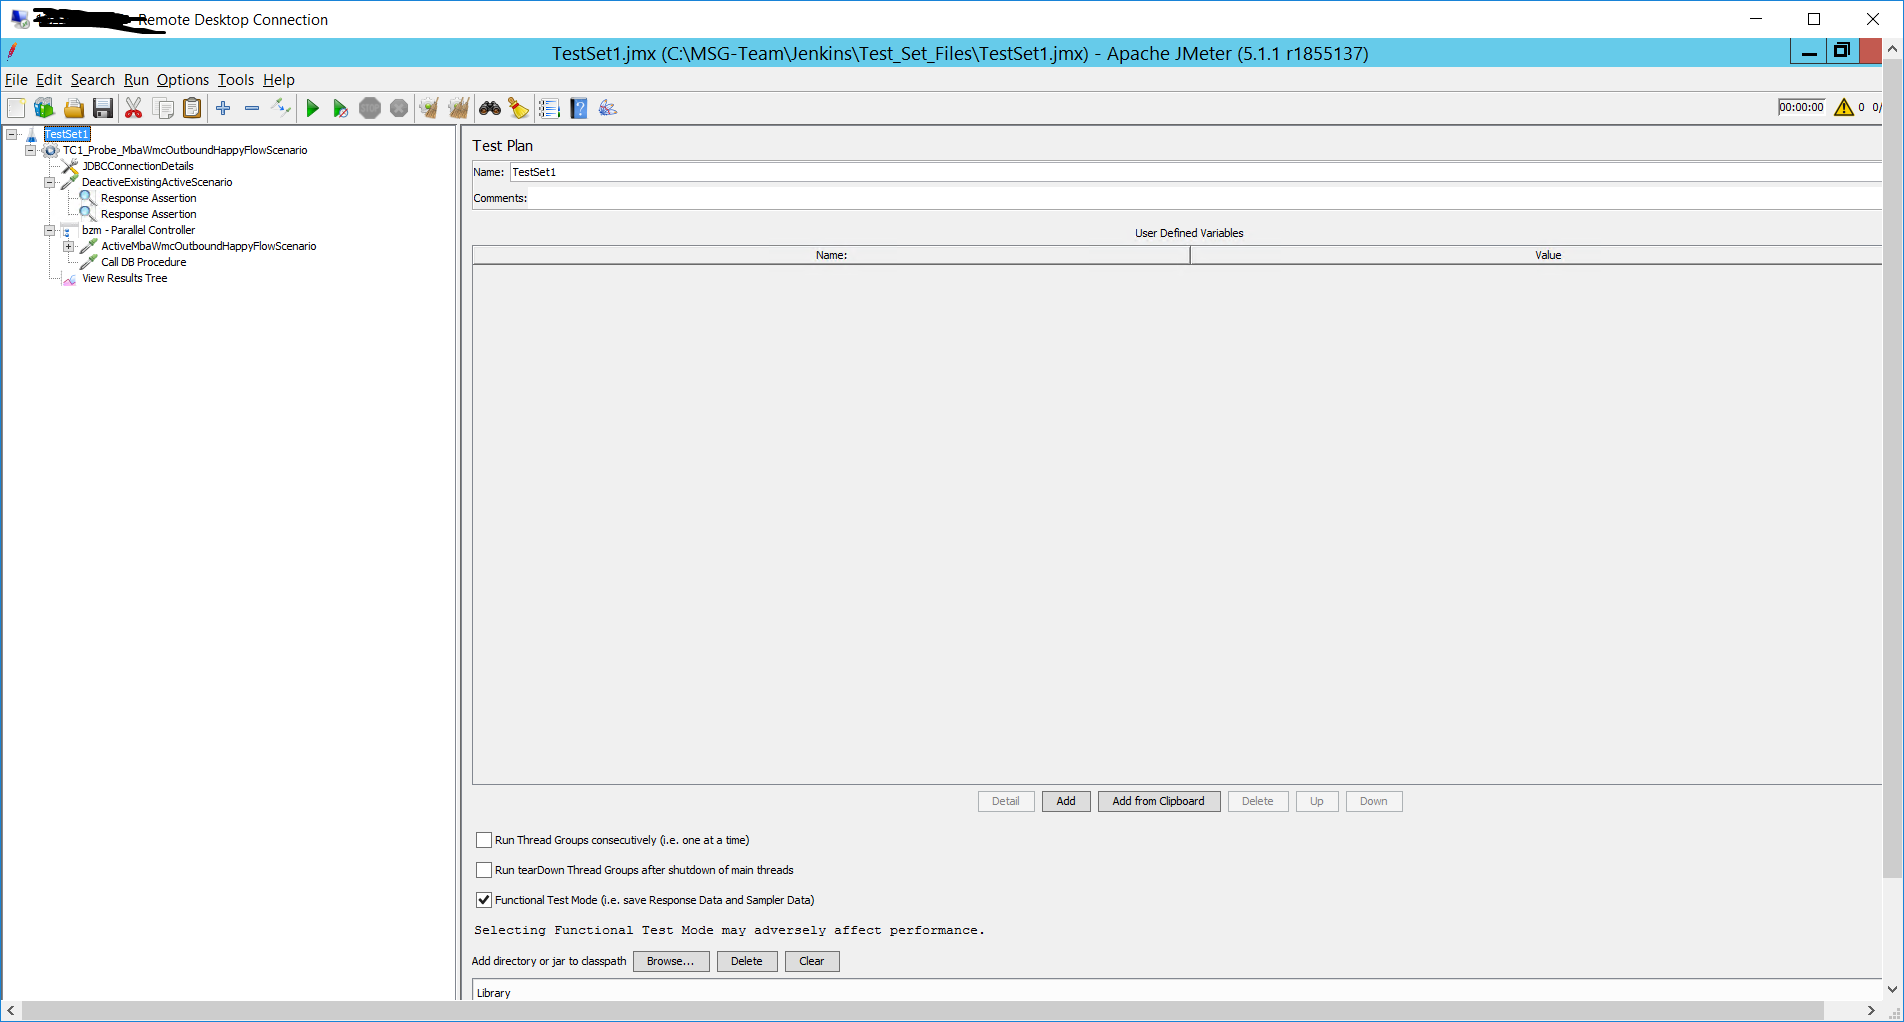Viewport: 1904px width, 1022px height.
Task: Uncheck Functional Test Mode checkbox
Action: pyautogui.click(x=484, y=900)
